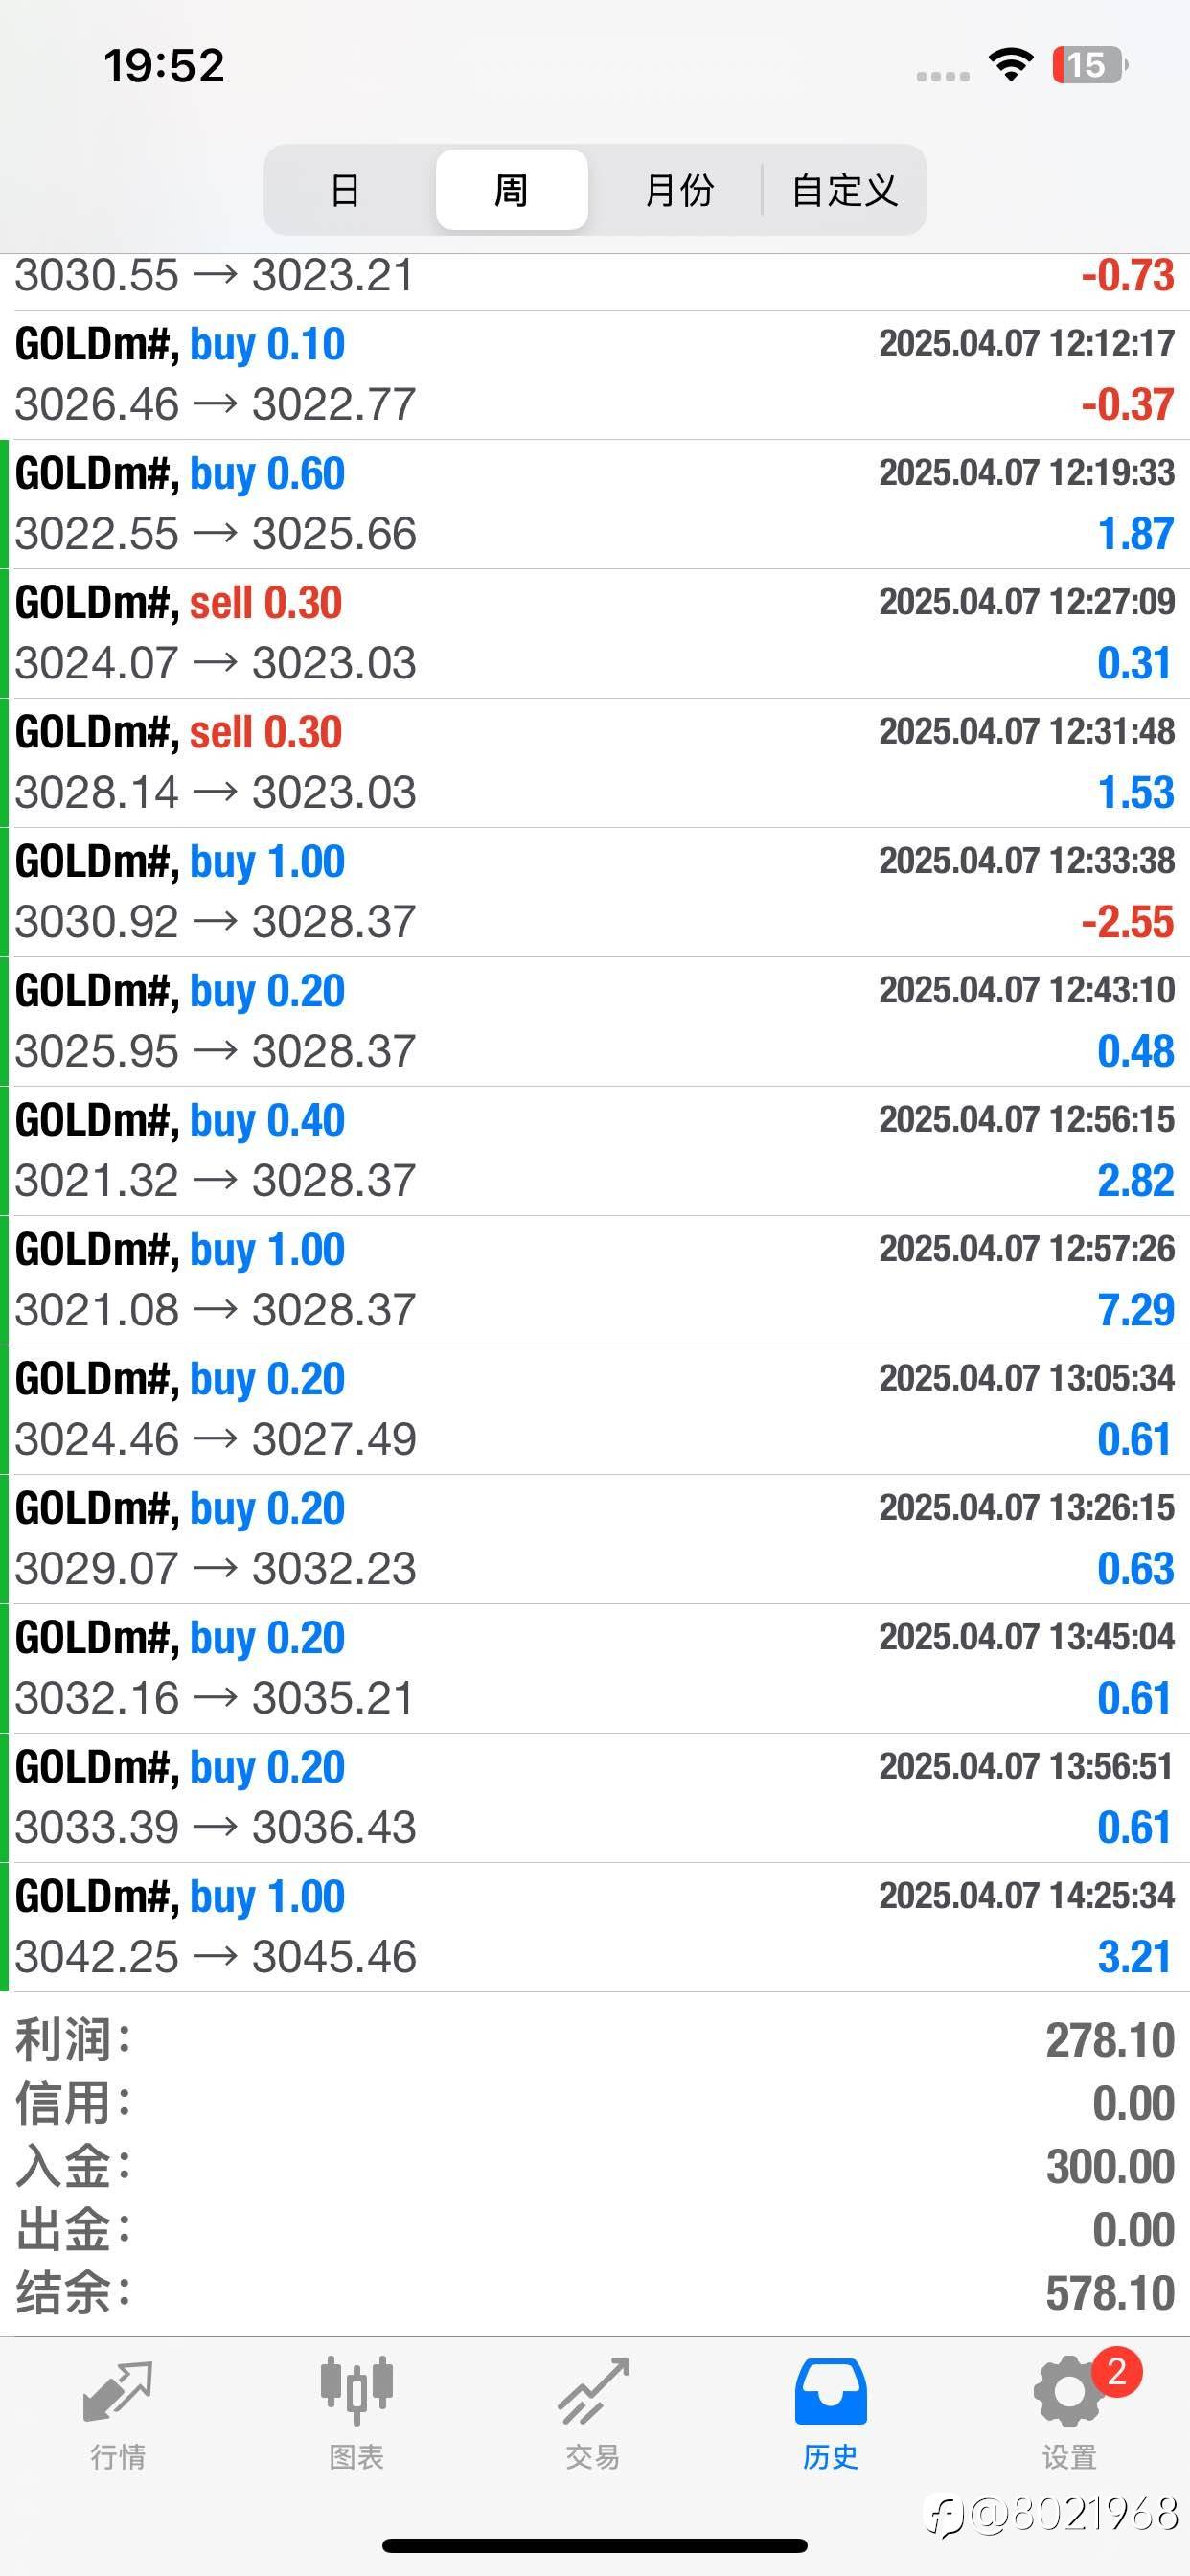Tap the Wi-Fi status icon
Image resolution: width=1190 pixels, height=2576 pixels.
pos(1010,66)
